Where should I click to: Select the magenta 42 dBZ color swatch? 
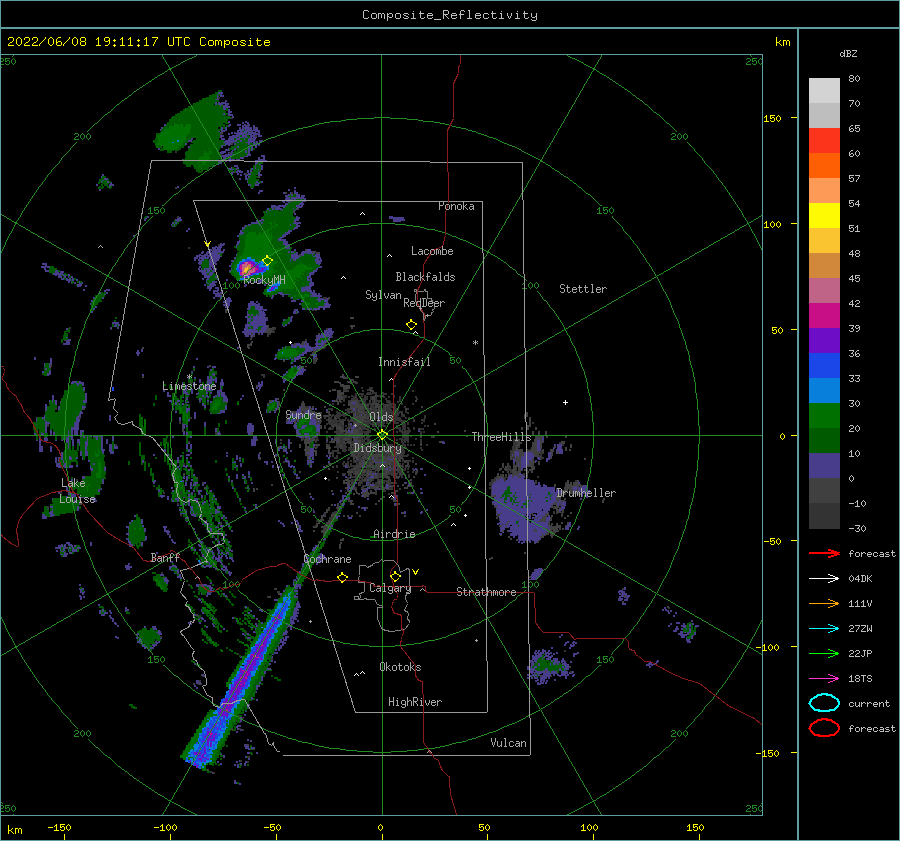coord(824,315)
